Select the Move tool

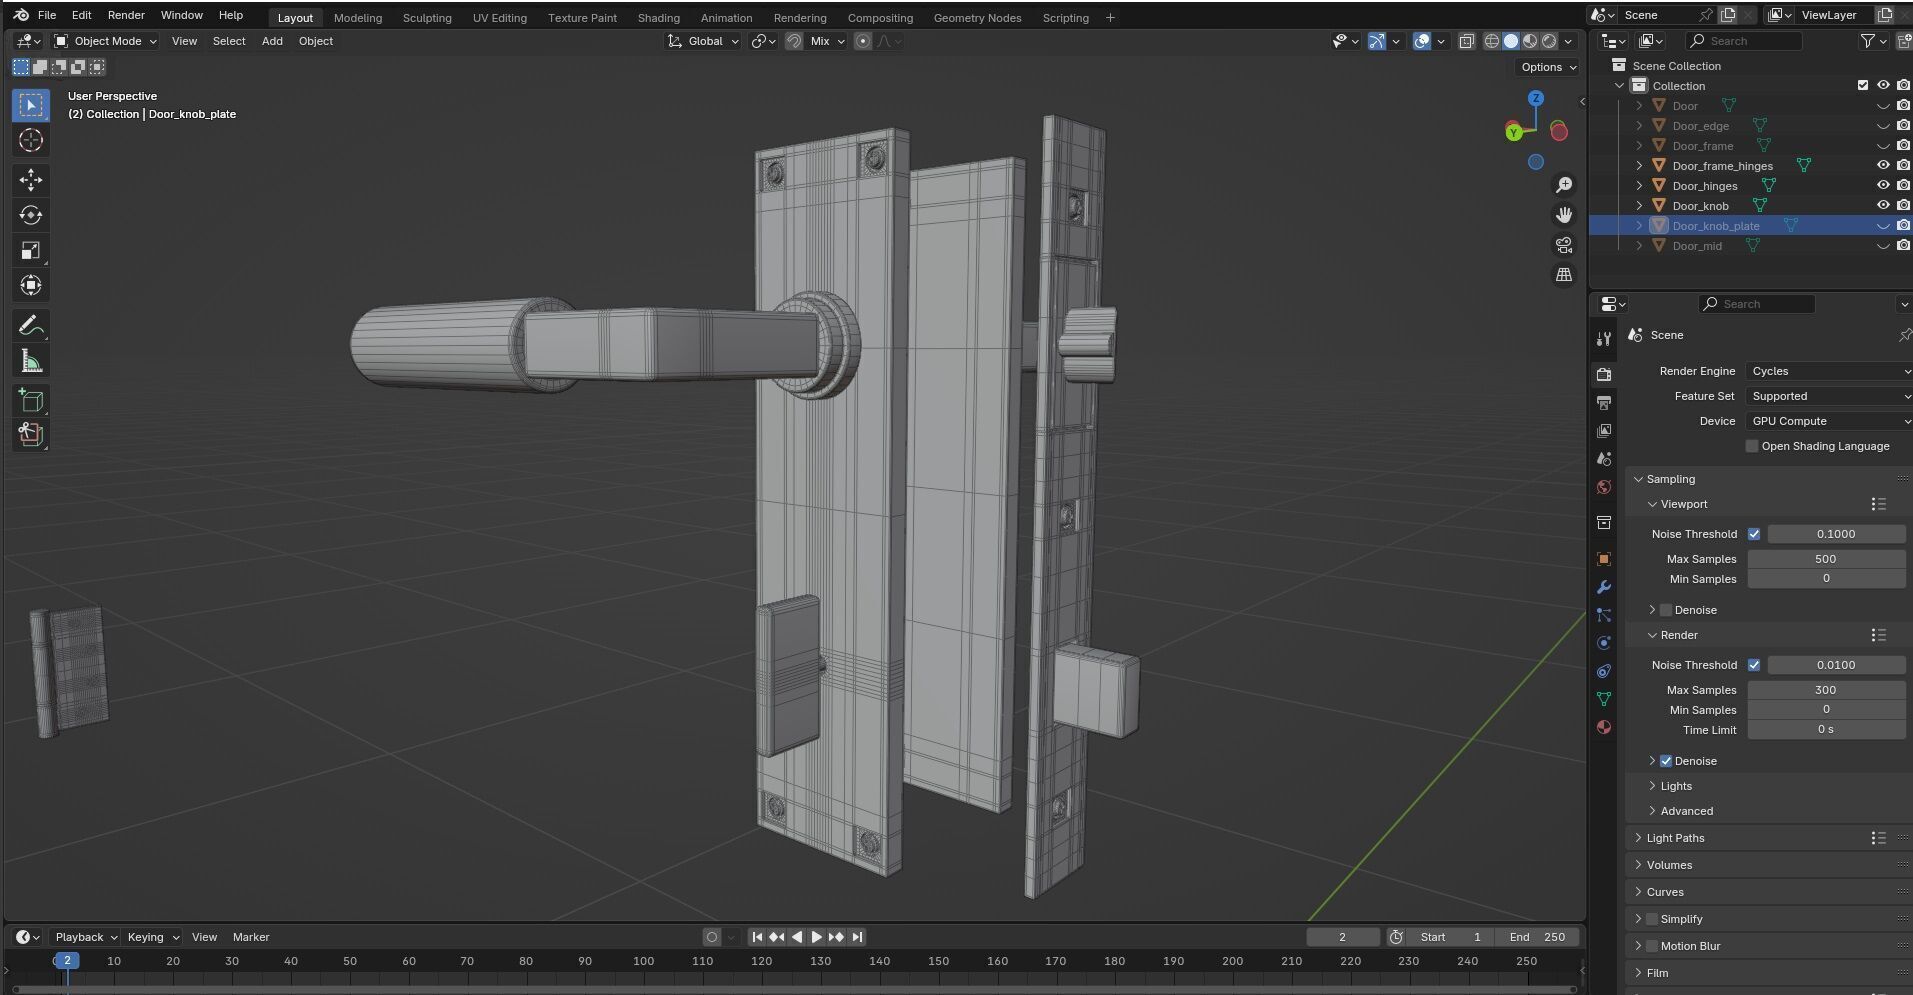pyautogui.click(x=31, y=180)
